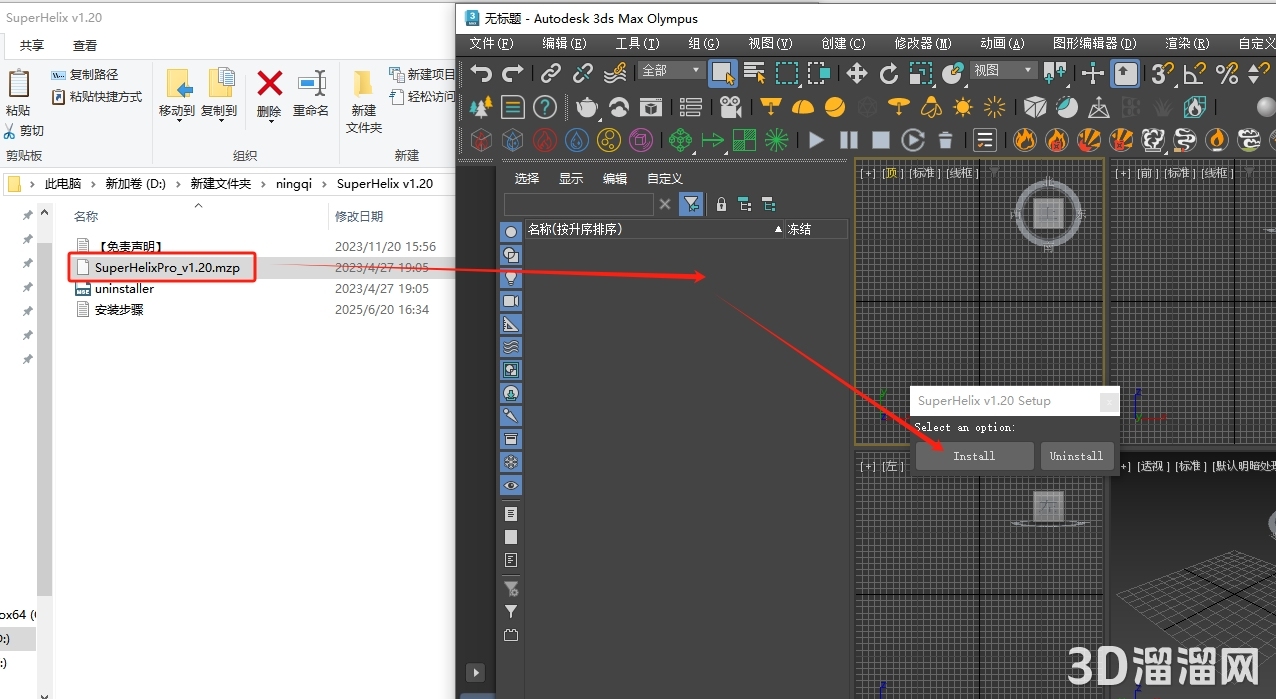Screen dimensions: 1276x699
Task: Toggle Display Lights bulb filter
Action: click(511, 278)
